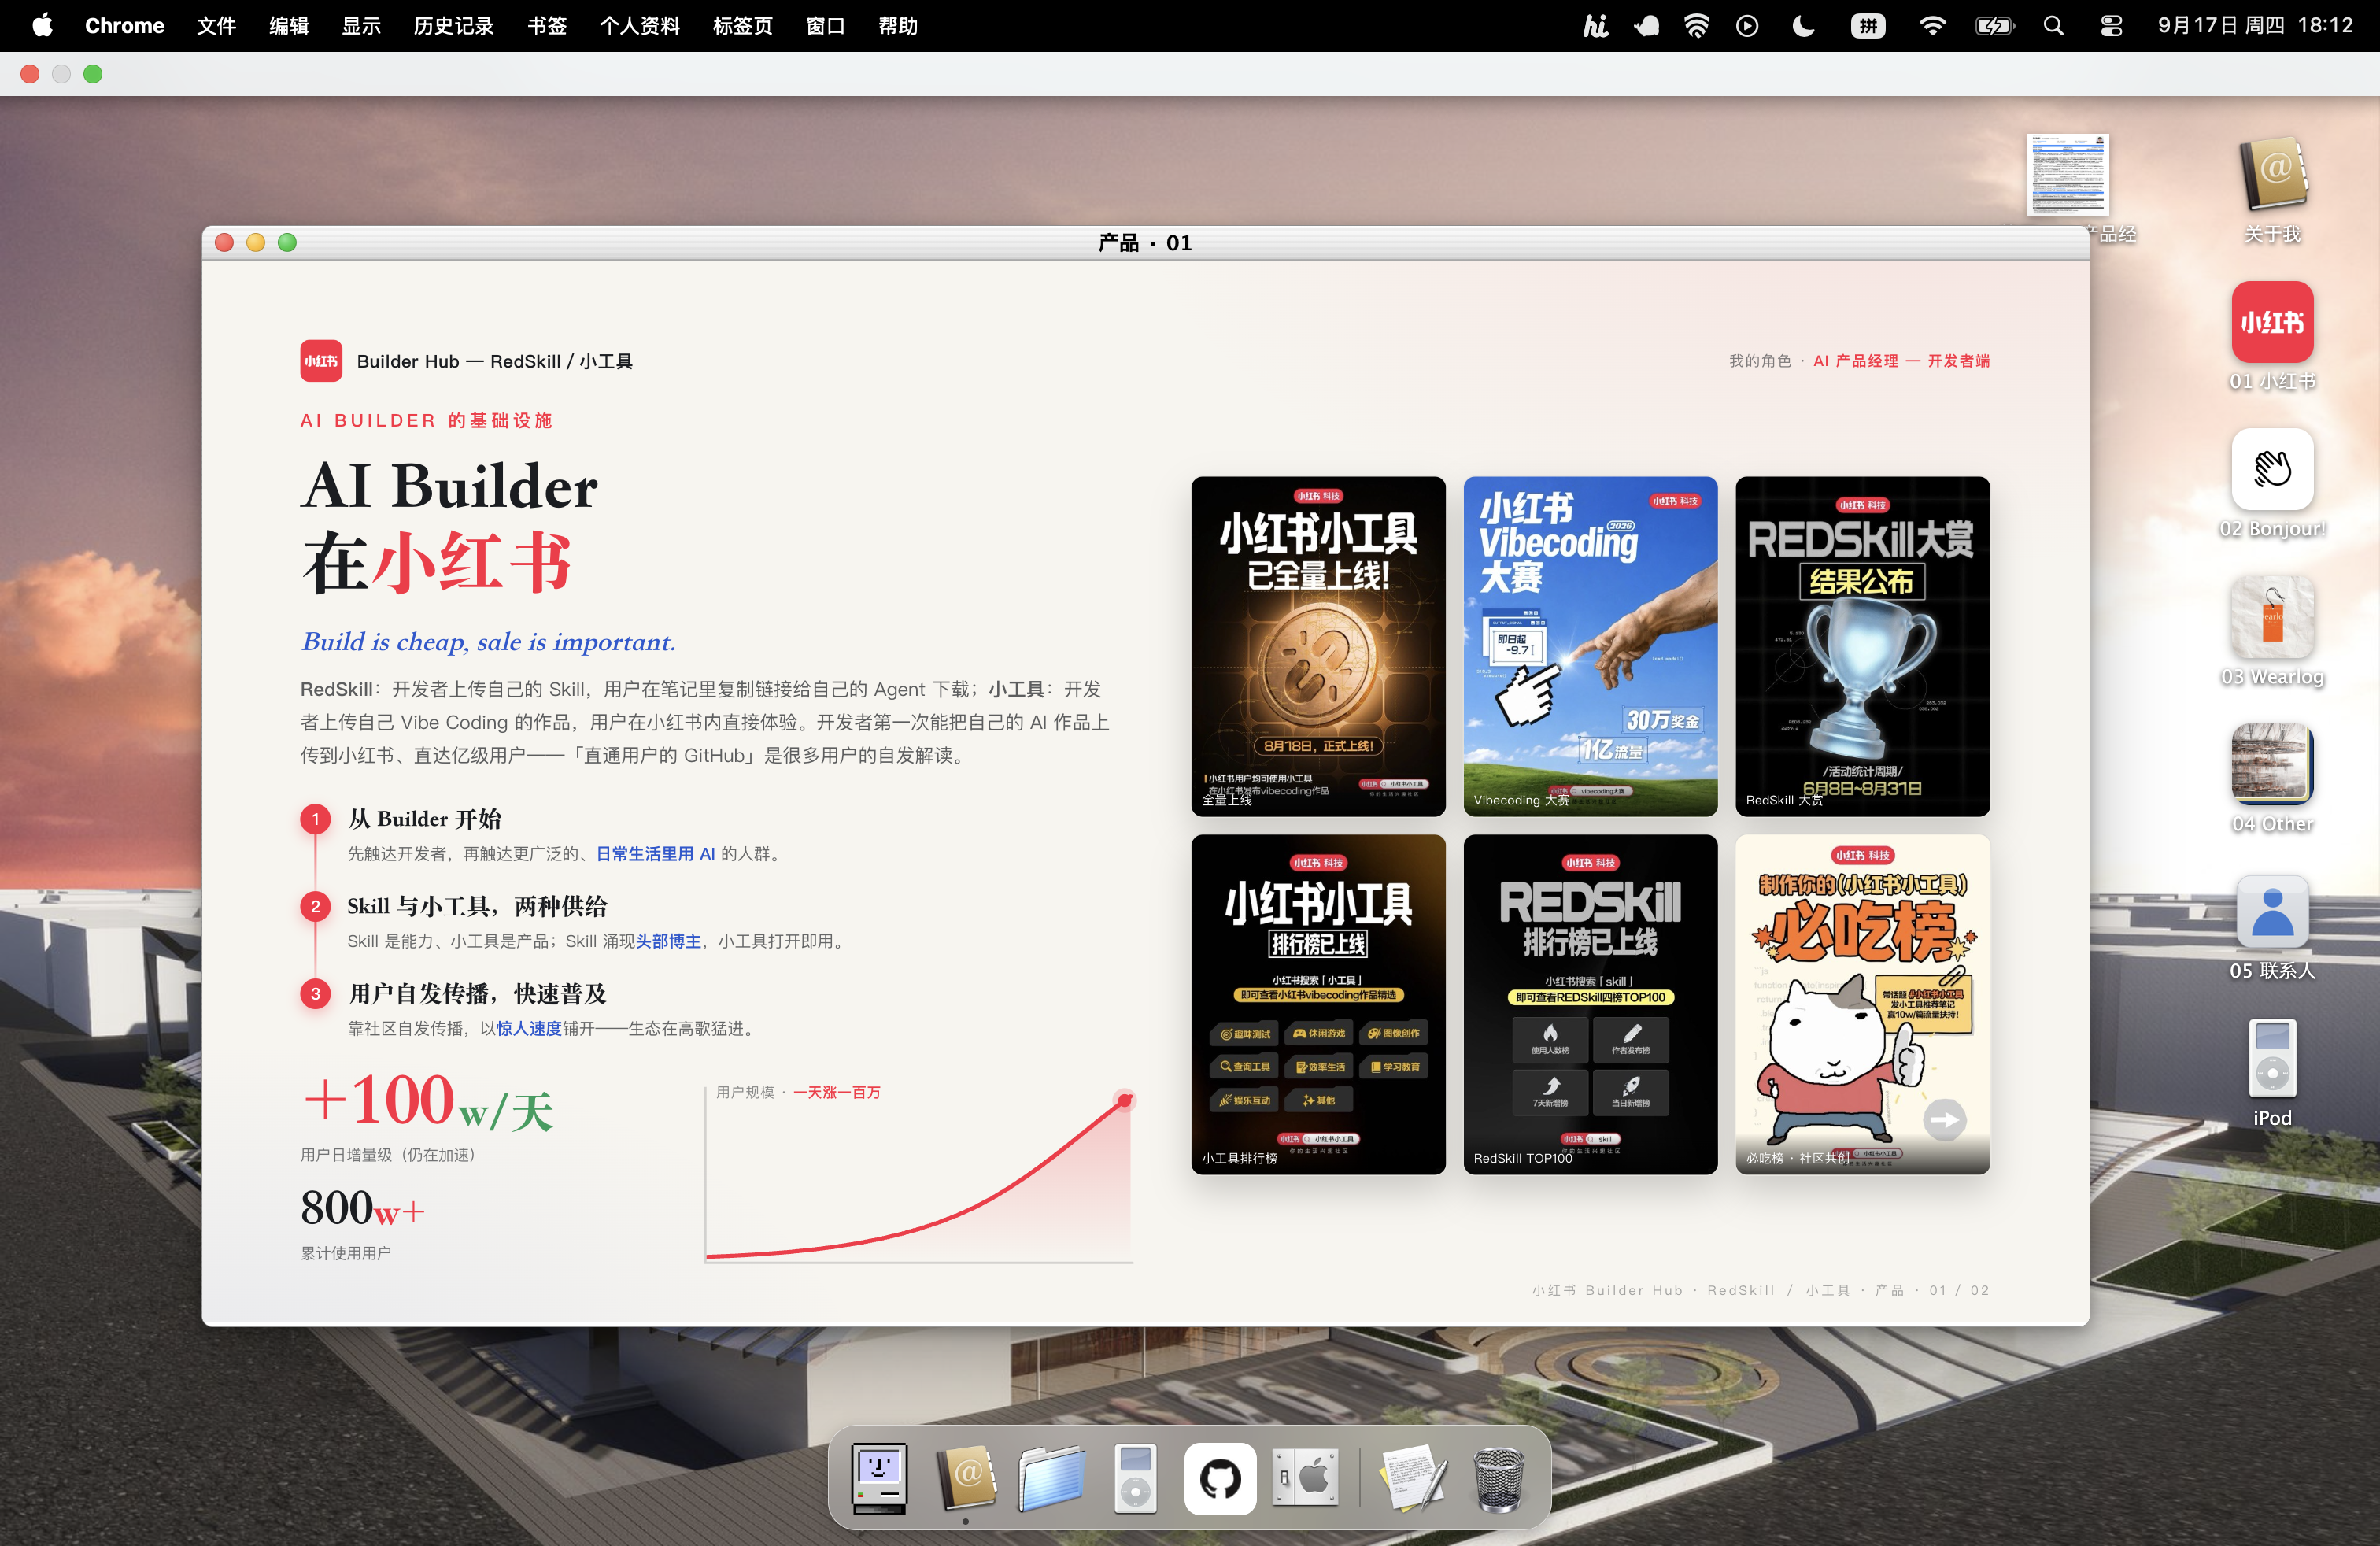Click the 小红书 logo in Builder Hub header
Image resolution: width=2380 pixels, height=1546 pixels.
321,361
